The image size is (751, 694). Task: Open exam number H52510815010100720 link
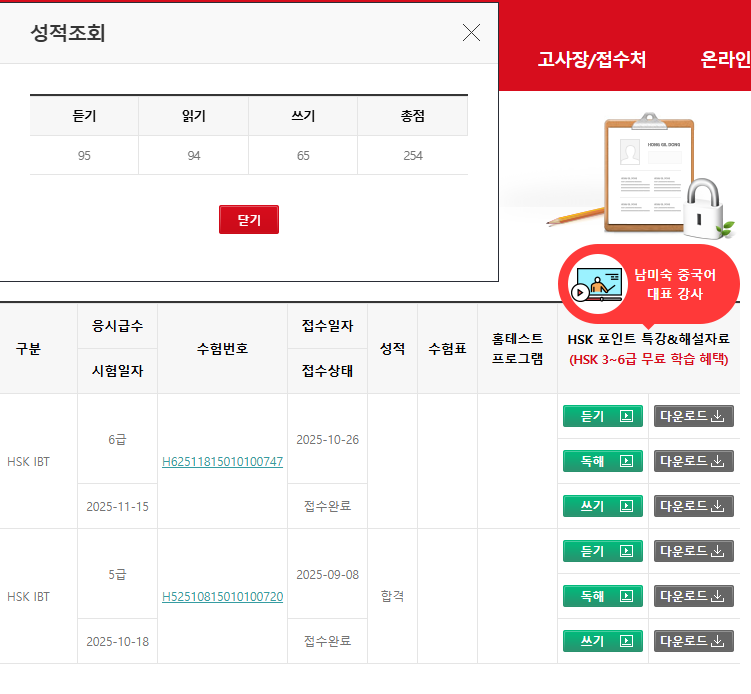[222, 597]
